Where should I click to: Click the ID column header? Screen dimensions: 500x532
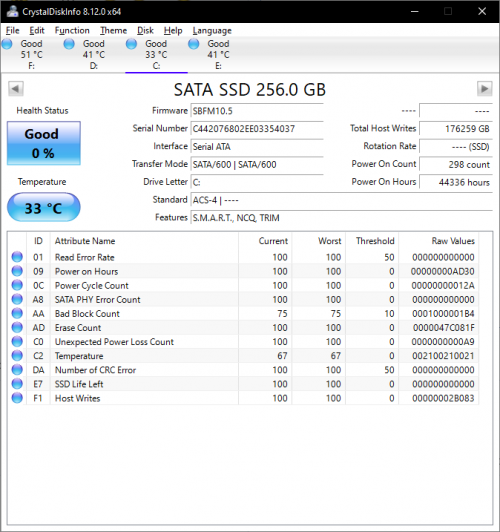tap(38, 241)
